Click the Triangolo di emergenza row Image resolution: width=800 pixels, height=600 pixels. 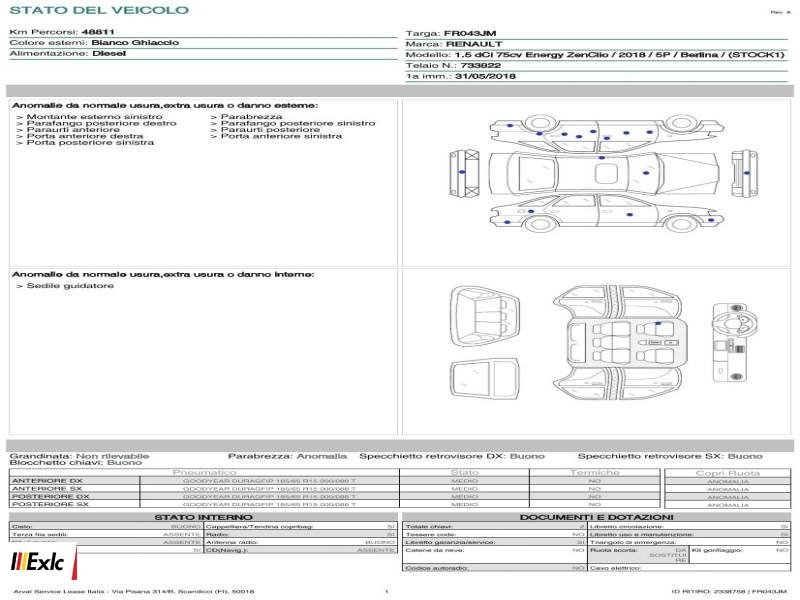[689, 542]
